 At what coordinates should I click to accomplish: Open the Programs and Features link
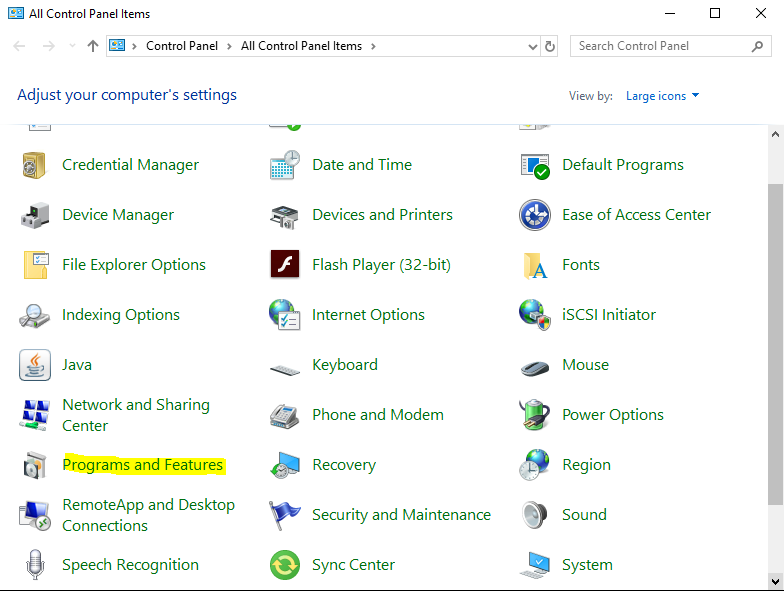point(142,465)
